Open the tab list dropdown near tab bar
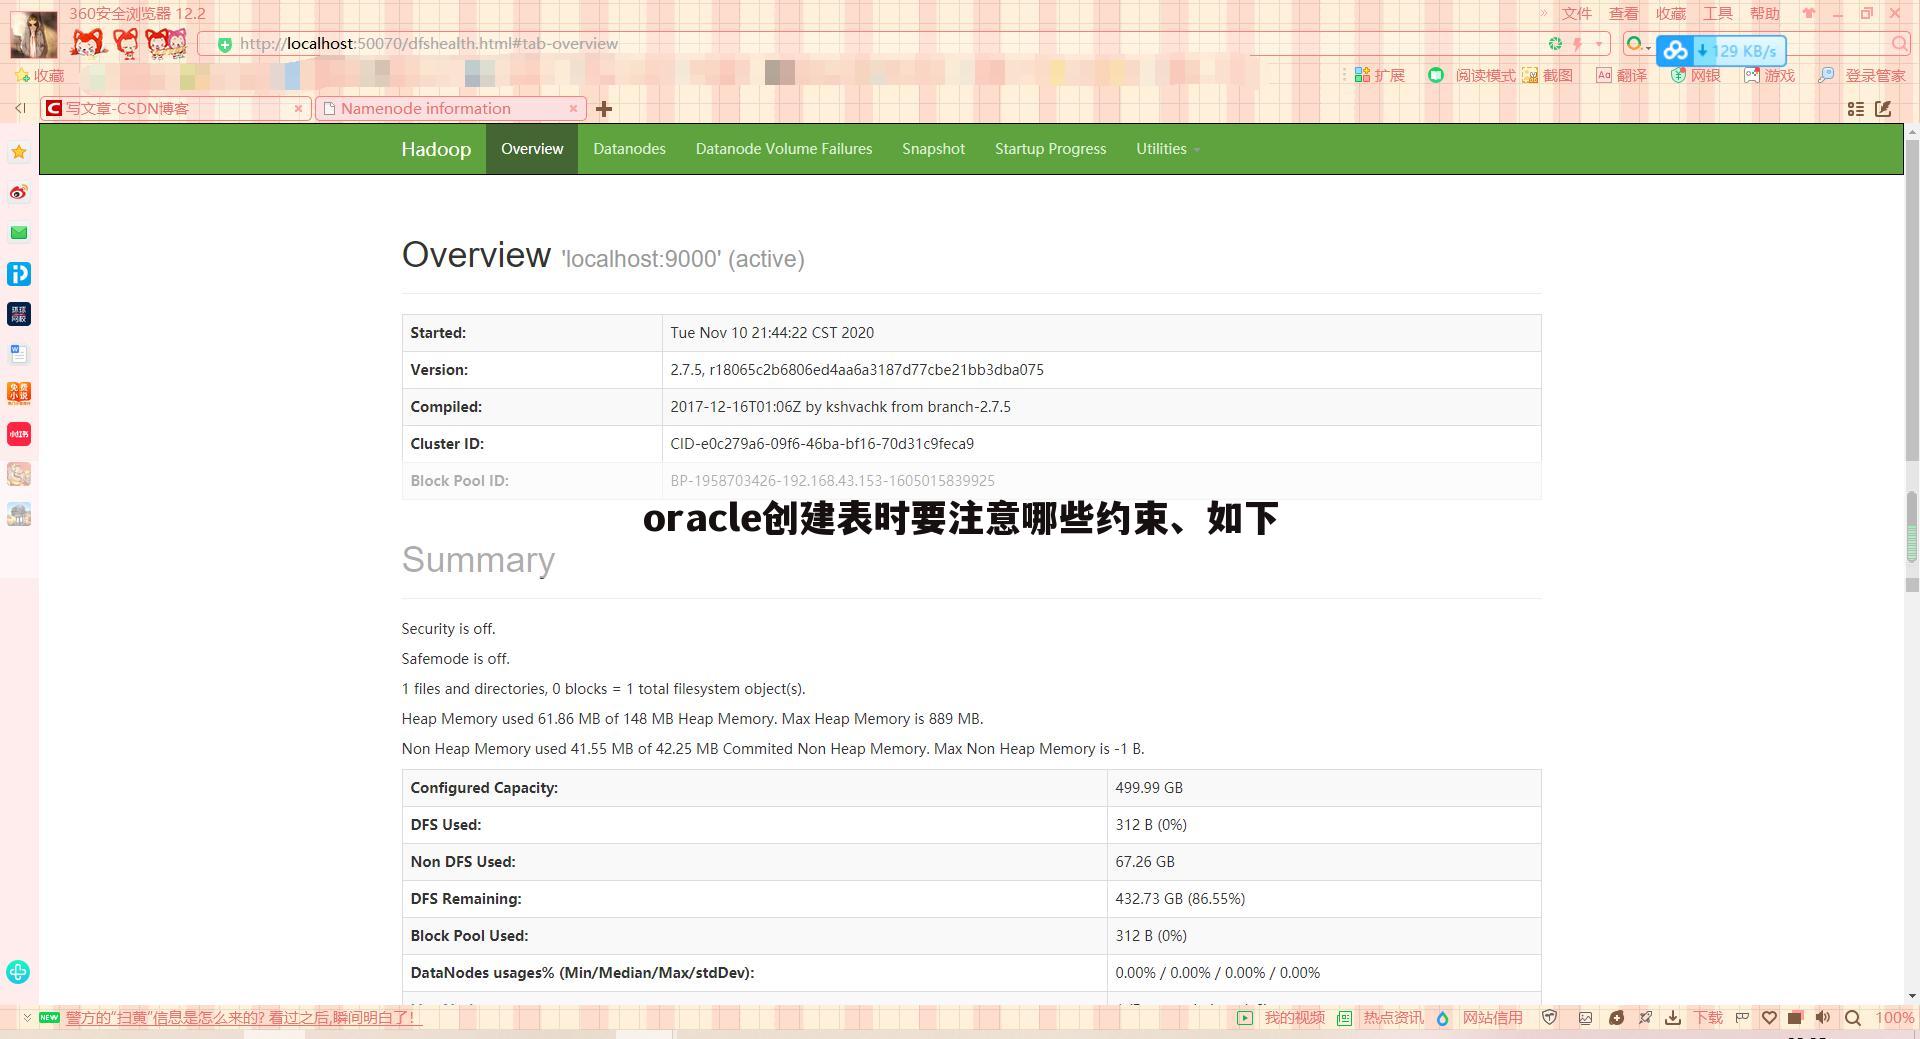 [x=1855, y=109]
